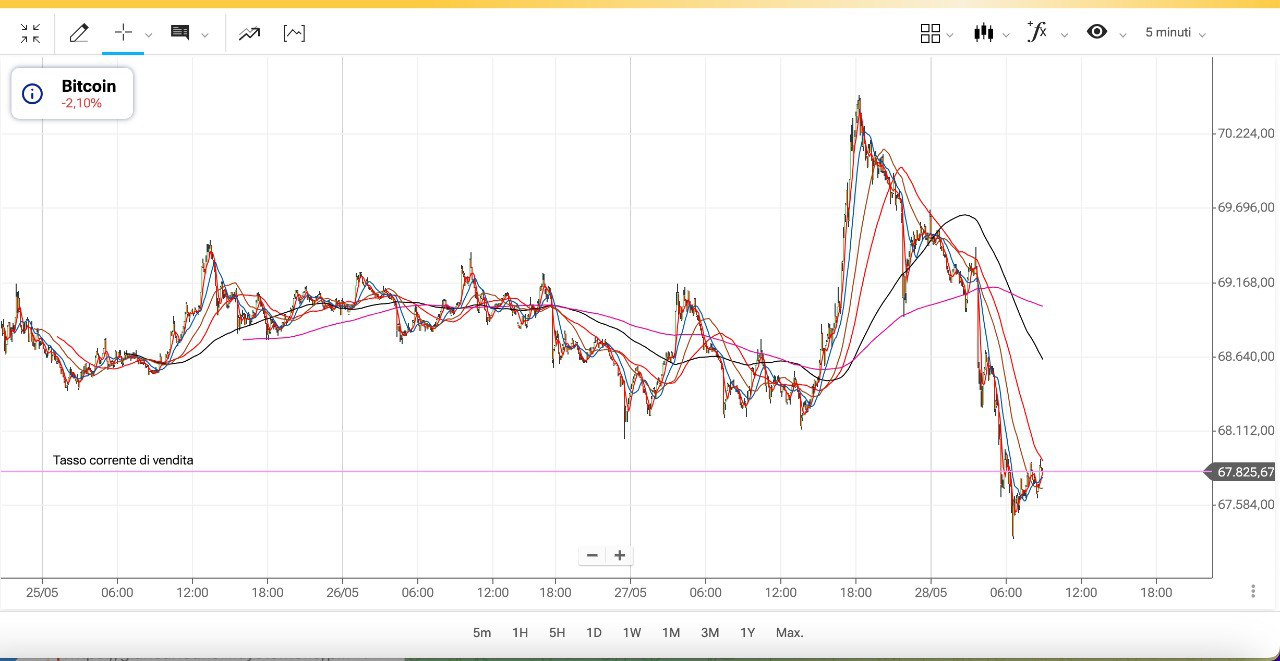The height and width of the screenshot is (661, 1280).
Task: Click the candlestick chart type icon
Action: coord(984,33)
